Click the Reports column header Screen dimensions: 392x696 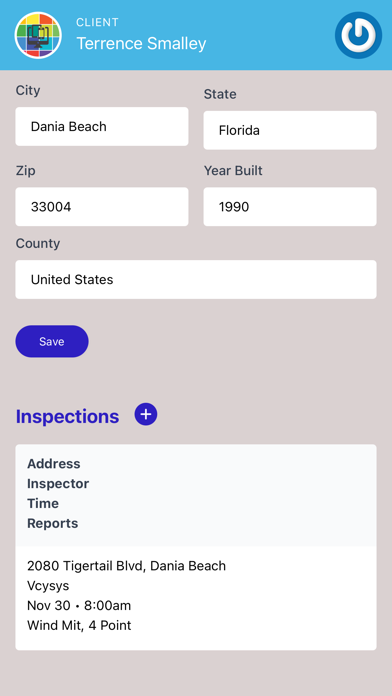tap(52, 523)
